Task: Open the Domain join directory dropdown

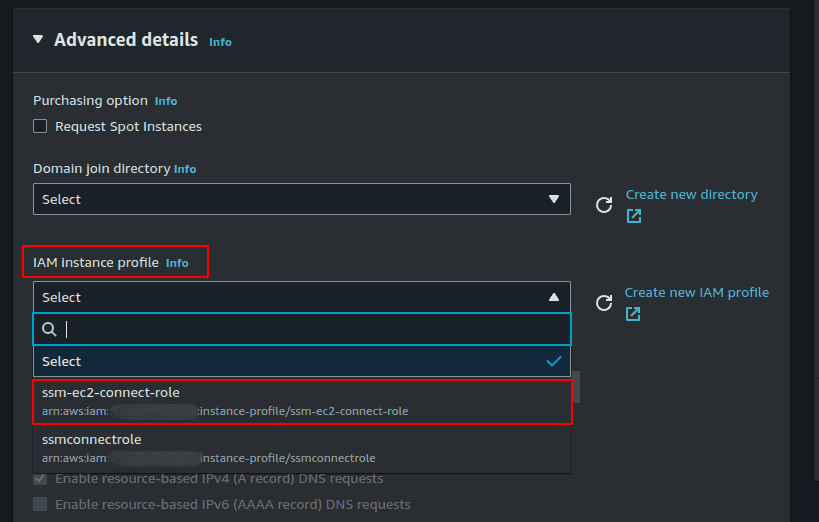Action: tap(301, 199)
